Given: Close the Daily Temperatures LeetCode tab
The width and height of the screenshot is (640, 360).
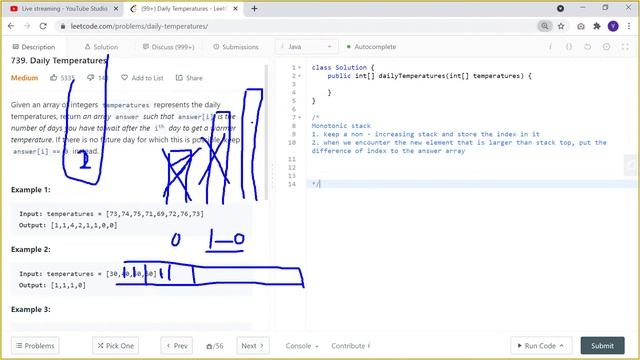Looking at the screenshot, I should 236,9.
